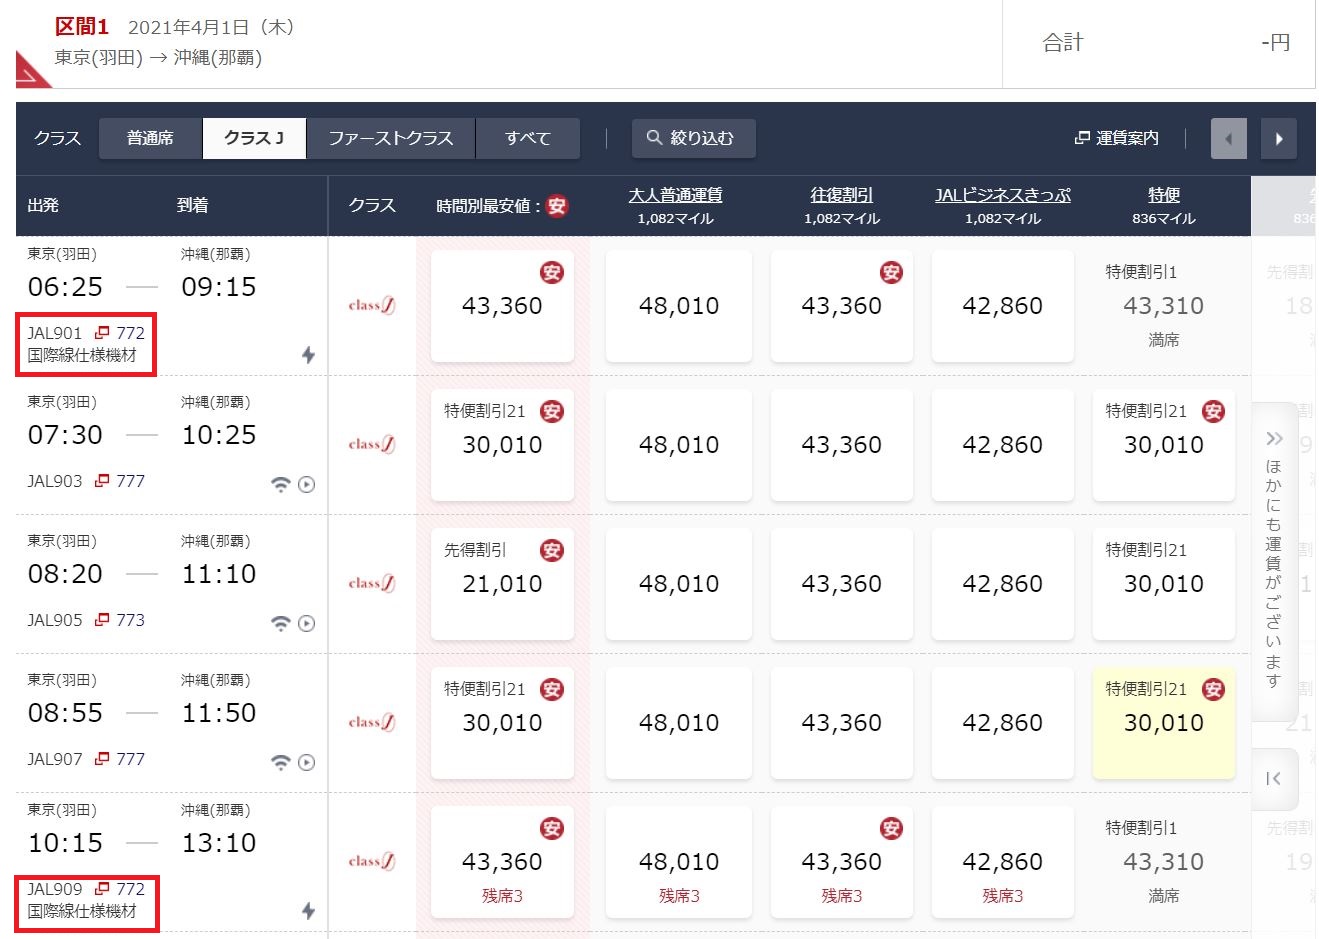Click the 11:10 arrival time
This screenshot has height=939, width=1319.
point(219,574)
